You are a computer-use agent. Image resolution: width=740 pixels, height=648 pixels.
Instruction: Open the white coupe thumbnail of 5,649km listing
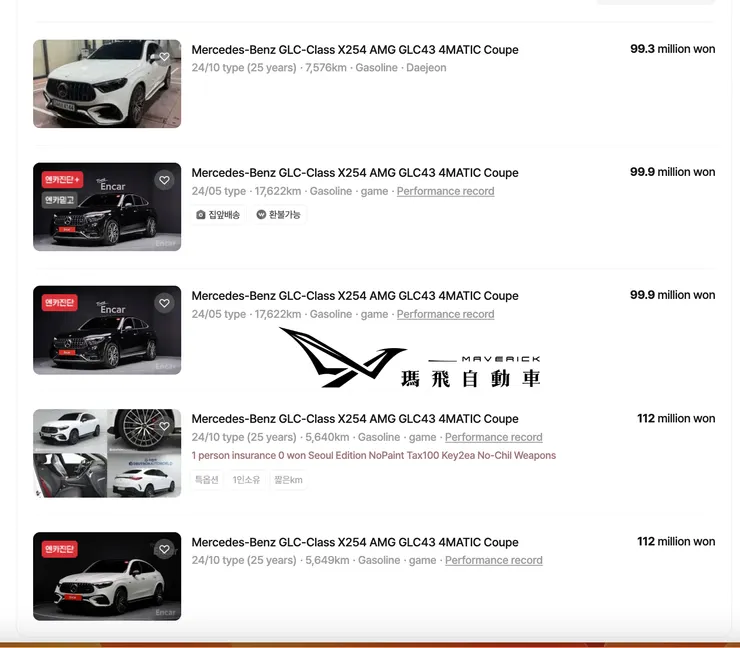pyautogui.click(x=107, y=576)
